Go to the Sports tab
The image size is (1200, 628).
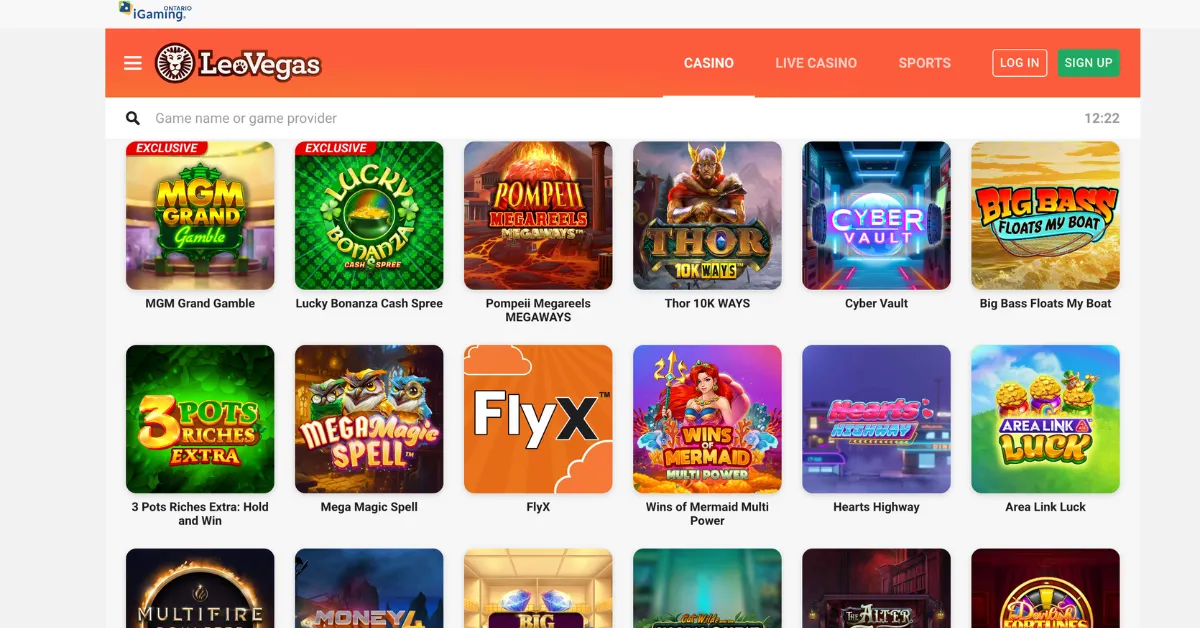(924, 63)
